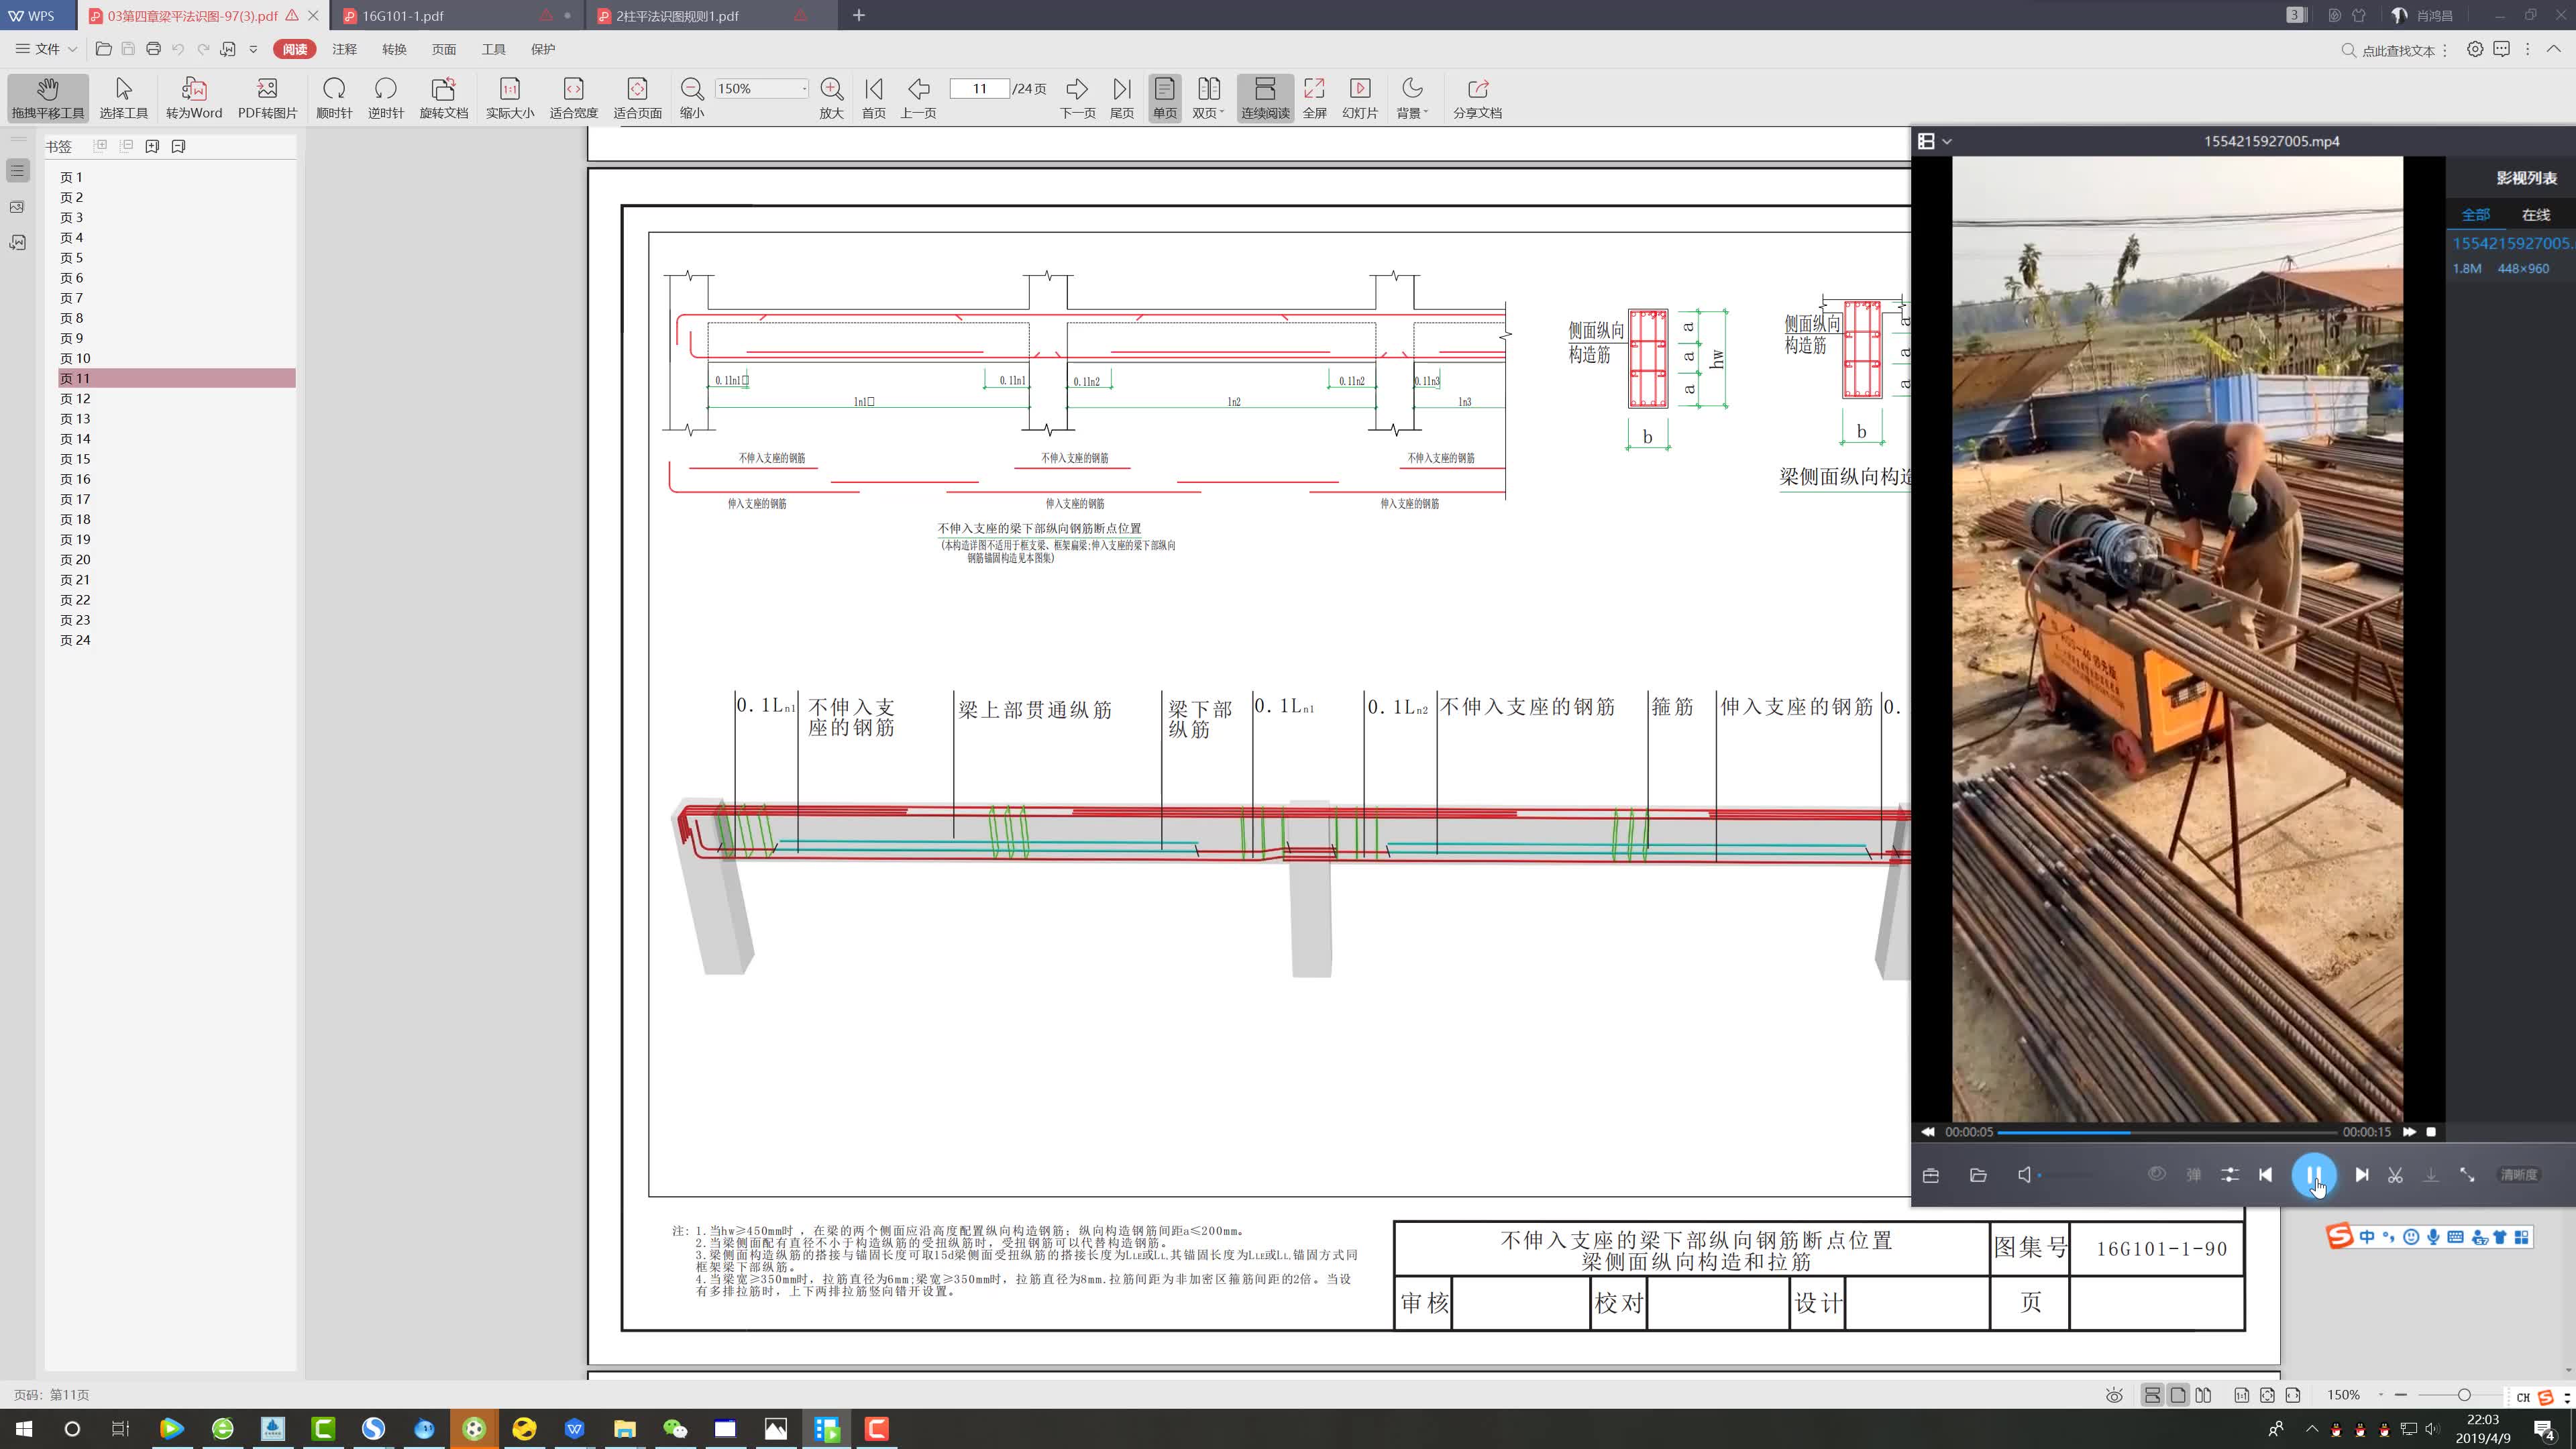2576x1449 pixels.
Task: Click the zoom out magnifier
Action: pyautogui.click(x=691, y=98)
